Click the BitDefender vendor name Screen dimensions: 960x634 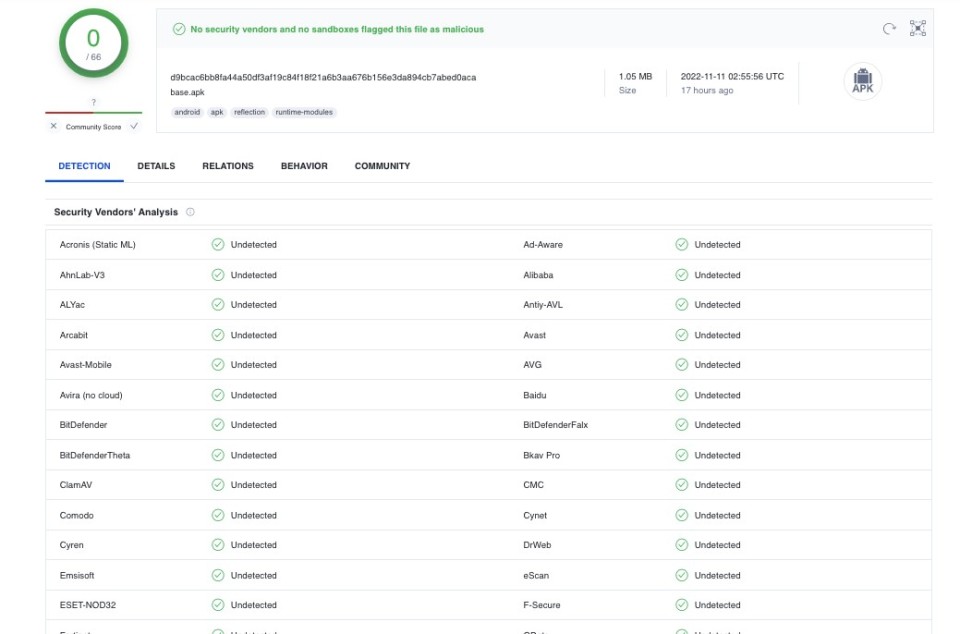(x=83, y=425)
